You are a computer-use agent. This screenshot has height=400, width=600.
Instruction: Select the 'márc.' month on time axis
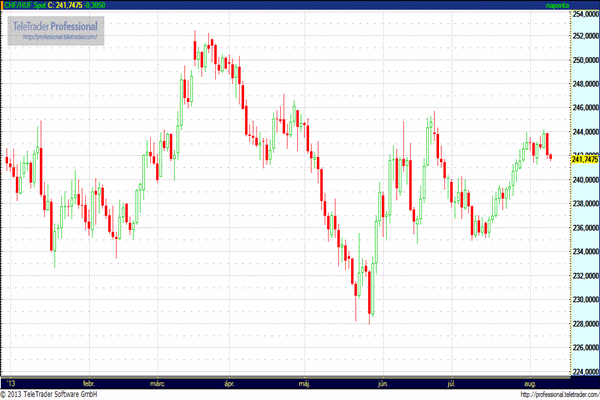[157, 382]
